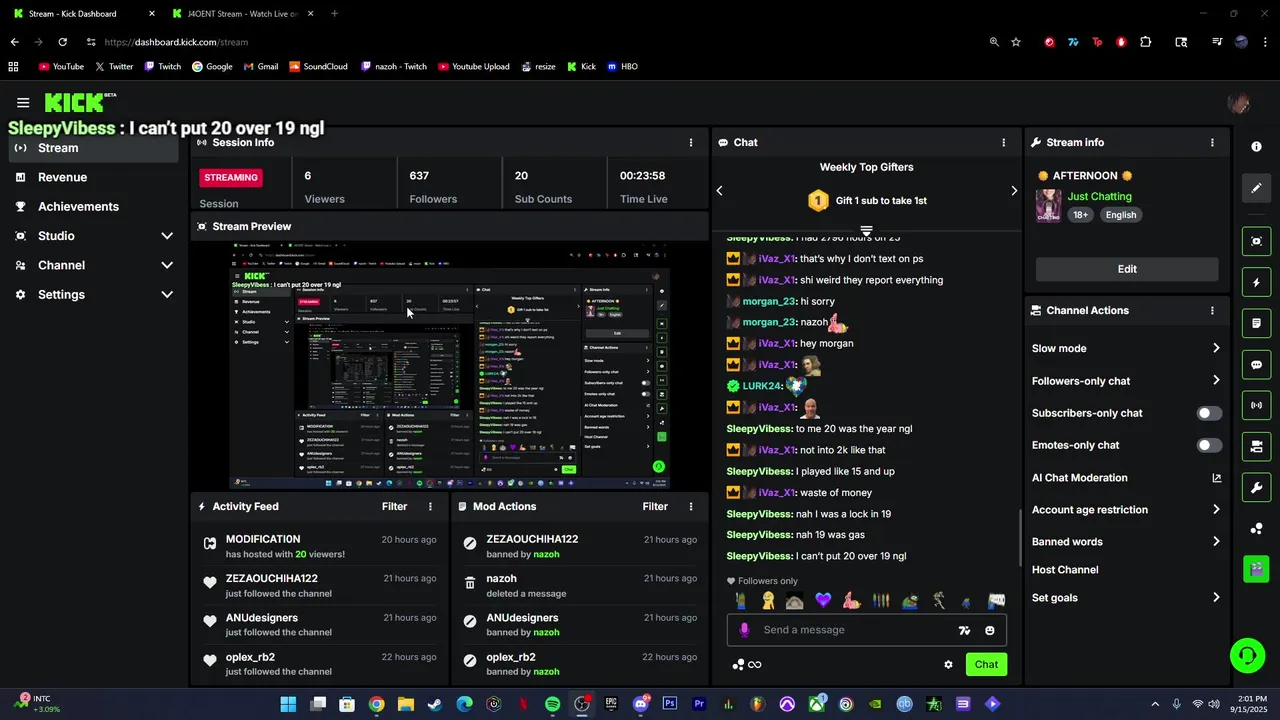Viewport: 1280px width, 720px height.
Task: Open Activity Feed three-dot menu
Action: click(431, 506)
